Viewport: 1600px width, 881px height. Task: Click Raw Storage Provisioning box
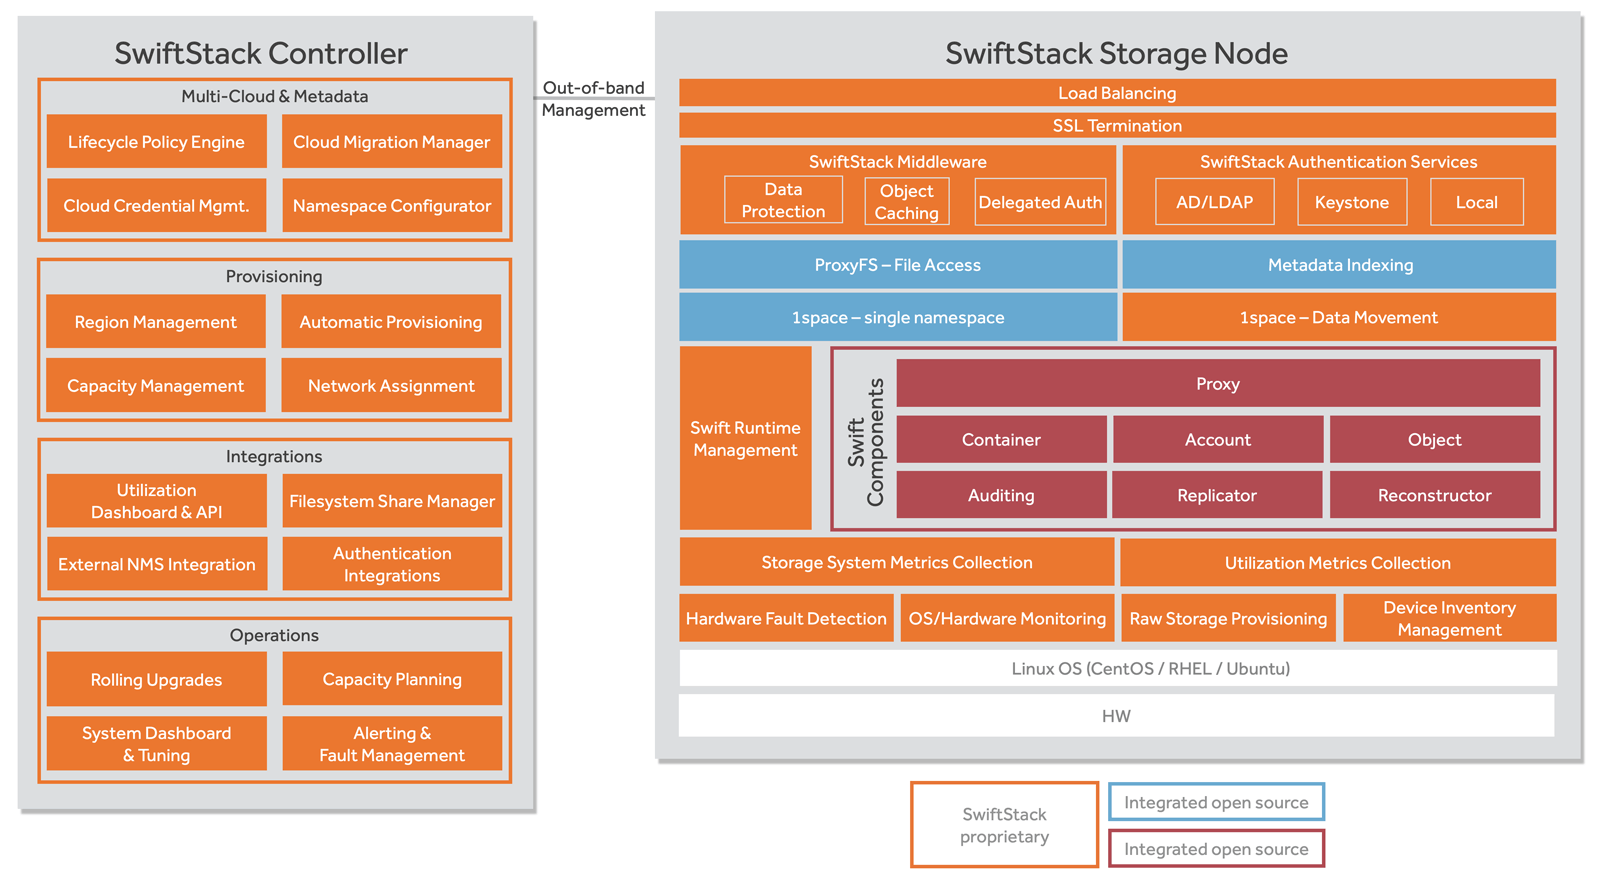pos(1228,618)
